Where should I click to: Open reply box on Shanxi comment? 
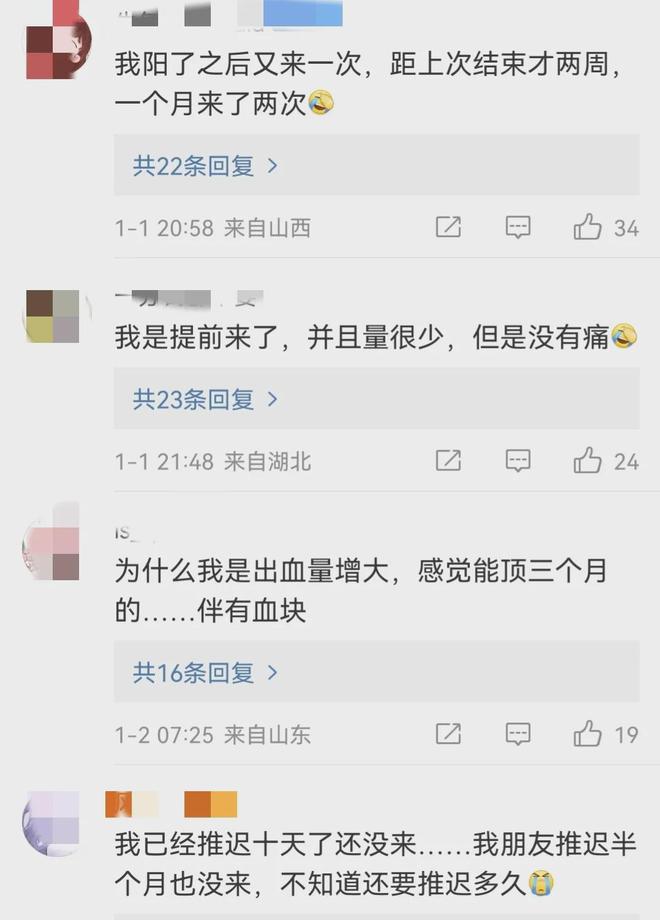(x=518, y=227)
